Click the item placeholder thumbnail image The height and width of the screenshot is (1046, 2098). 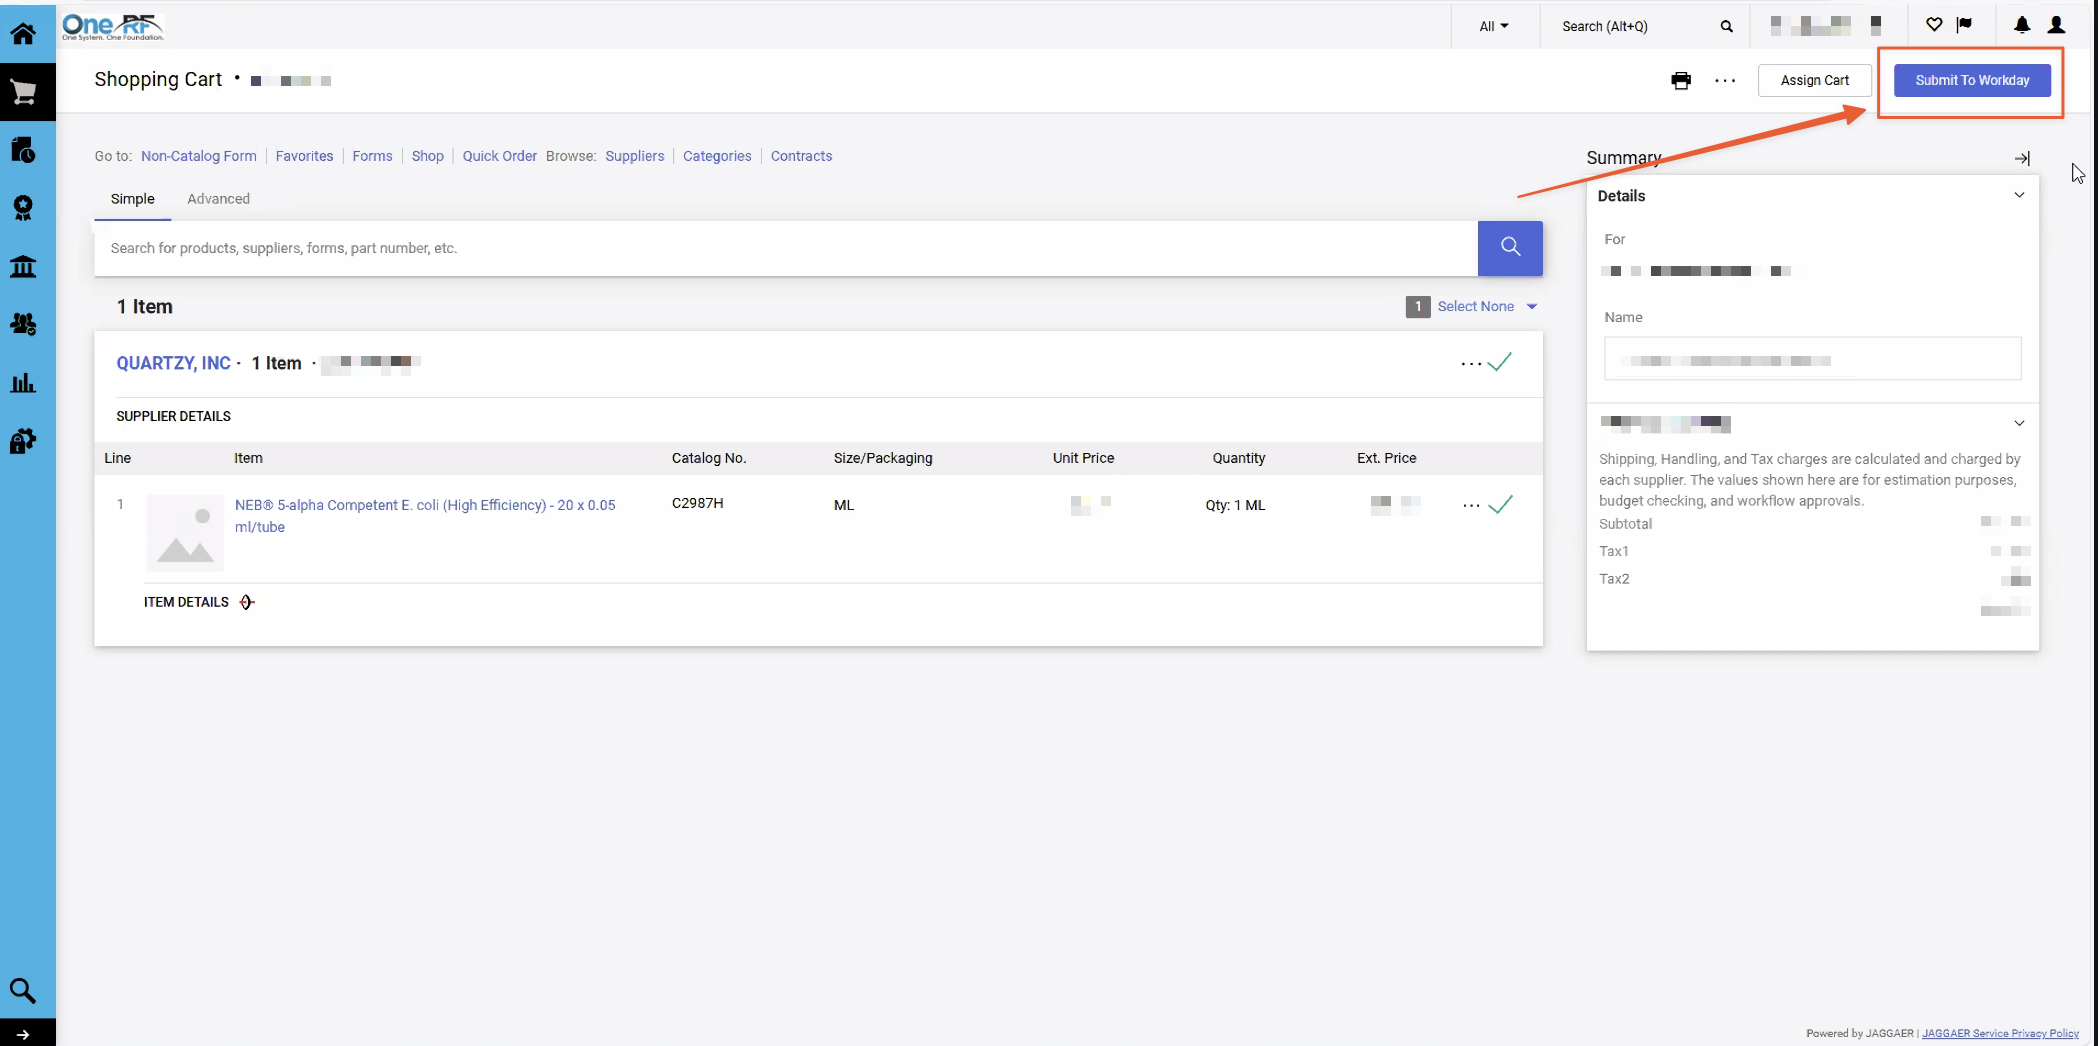click(x=185, y=533)
